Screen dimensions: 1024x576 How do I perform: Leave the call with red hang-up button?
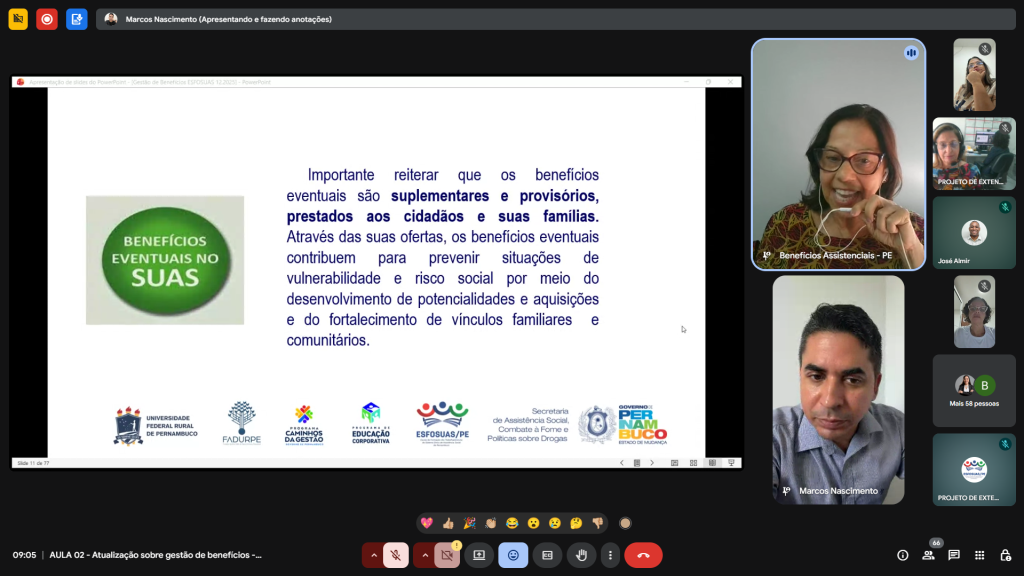point(643,555)
